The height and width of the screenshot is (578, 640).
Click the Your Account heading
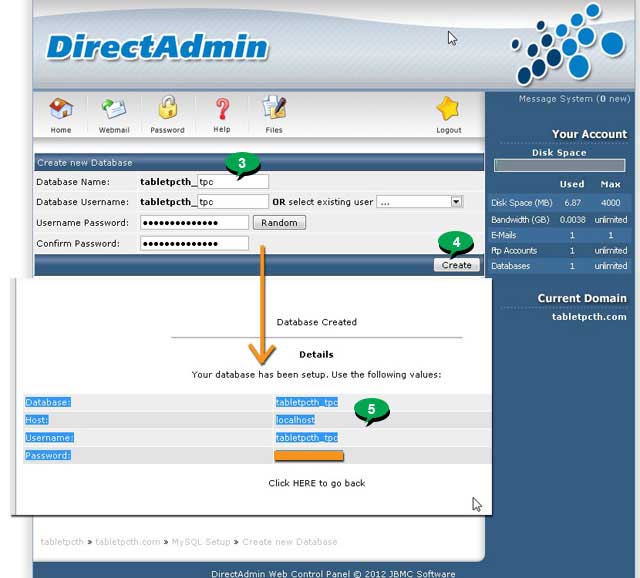click(589, 134)
